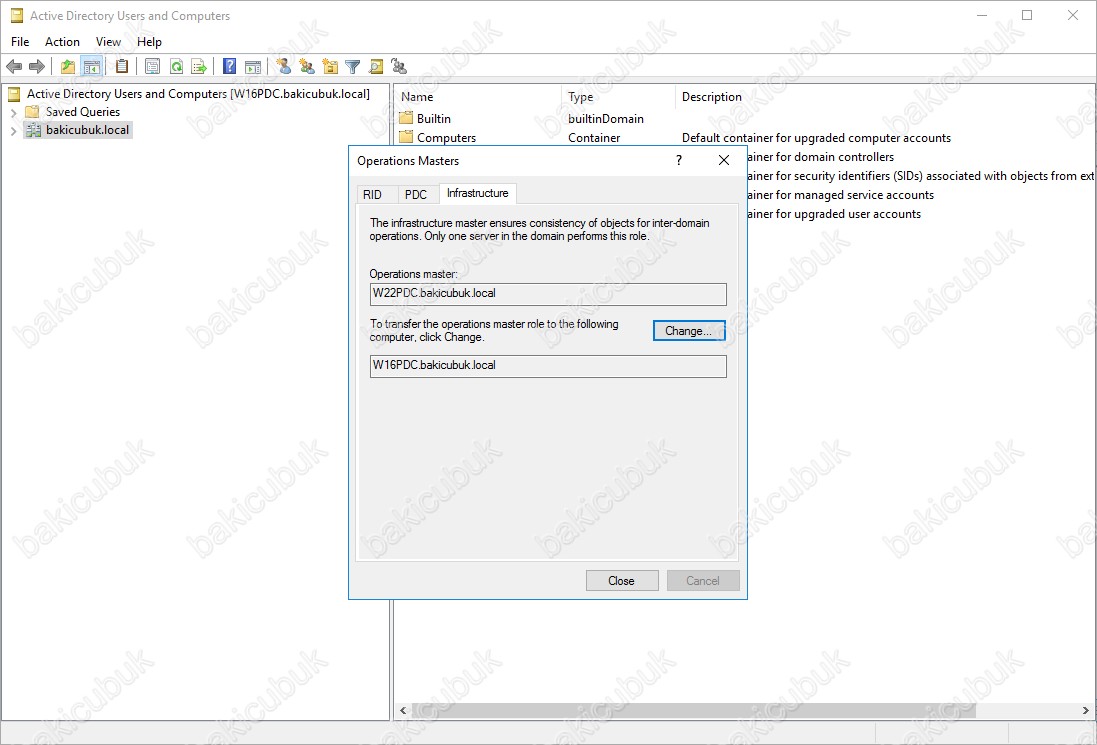Maximize the Active Directory main window
Screen dimensions: 1097x745
(x=1027, y=15)
